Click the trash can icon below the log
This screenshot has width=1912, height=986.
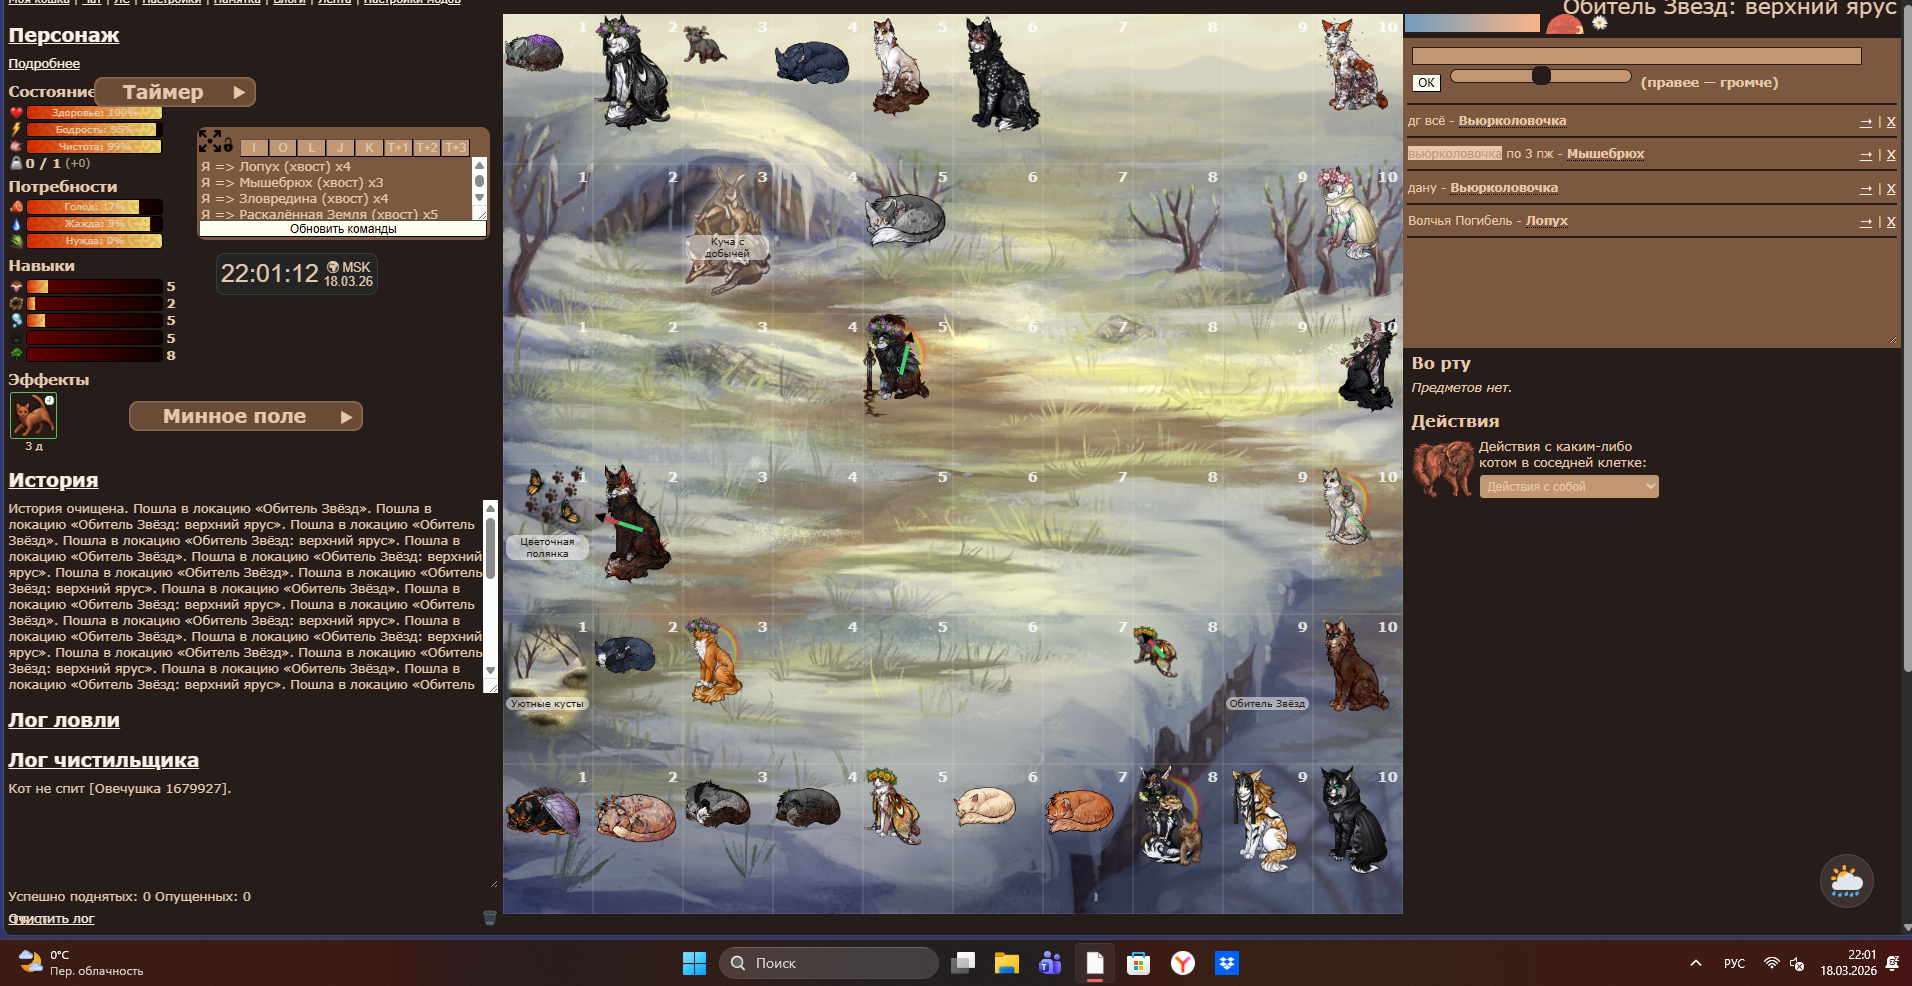click(x=490, y=918)
